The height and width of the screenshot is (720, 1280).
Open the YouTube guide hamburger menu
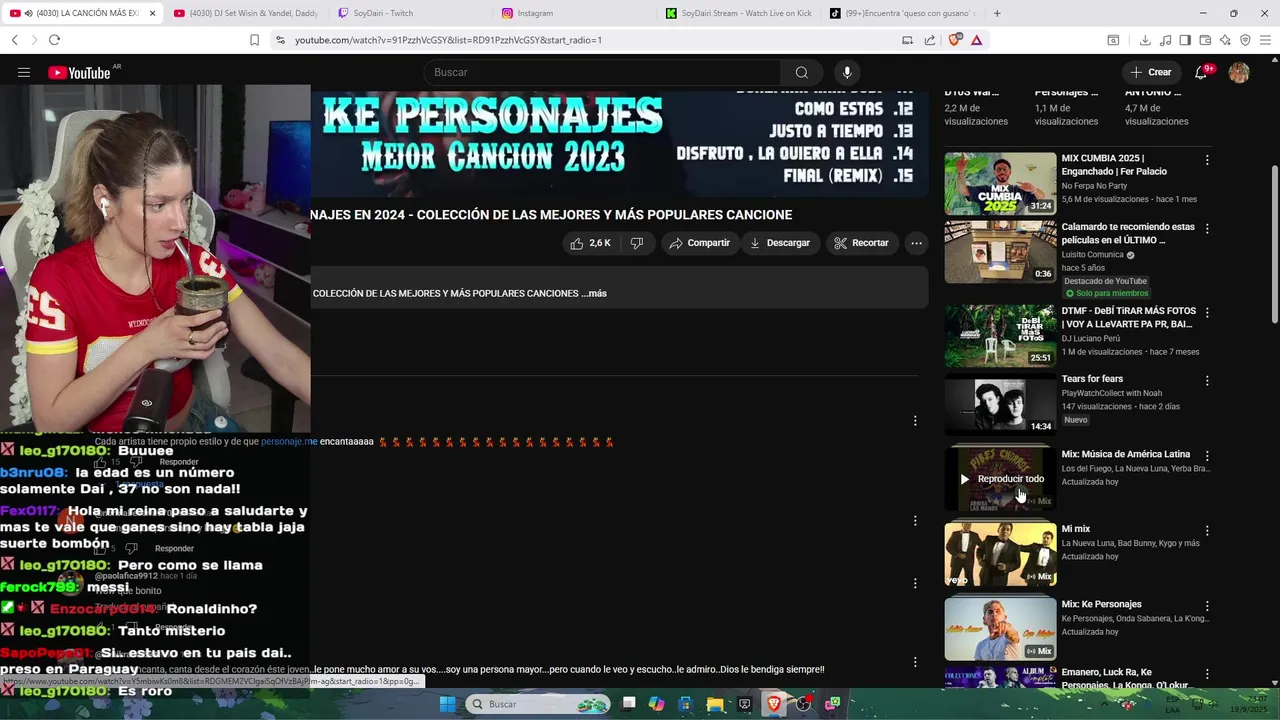pyautogui.click(x=24, y=72)
